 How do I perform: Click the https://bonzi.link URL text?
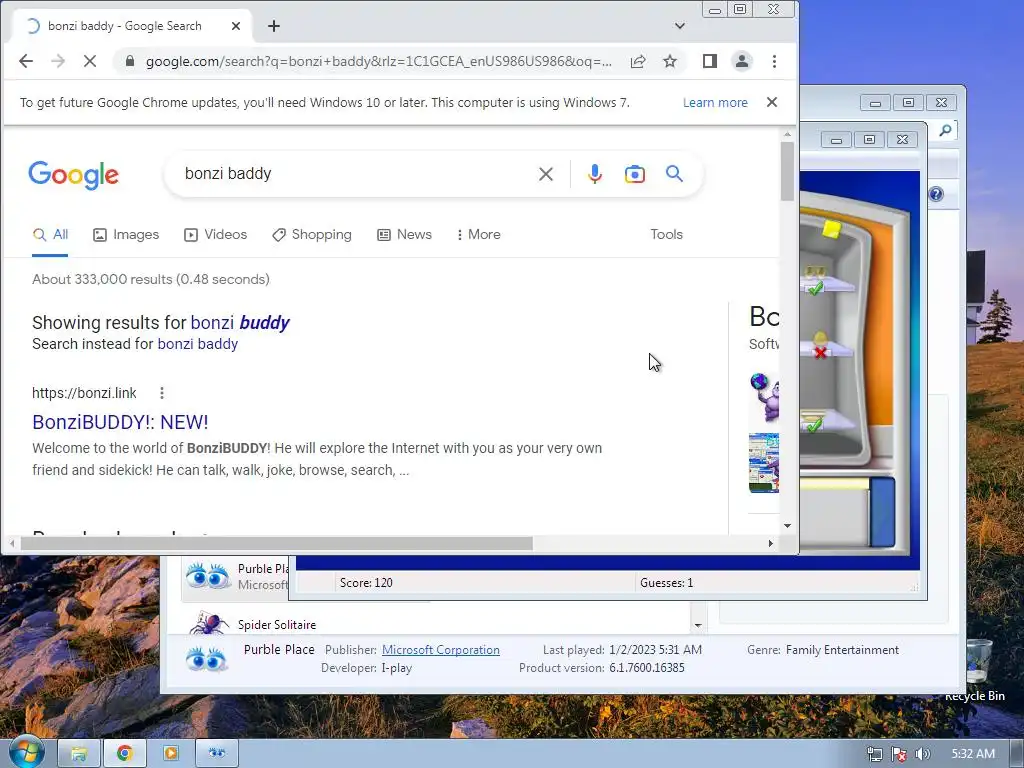[x=84, y=393]
